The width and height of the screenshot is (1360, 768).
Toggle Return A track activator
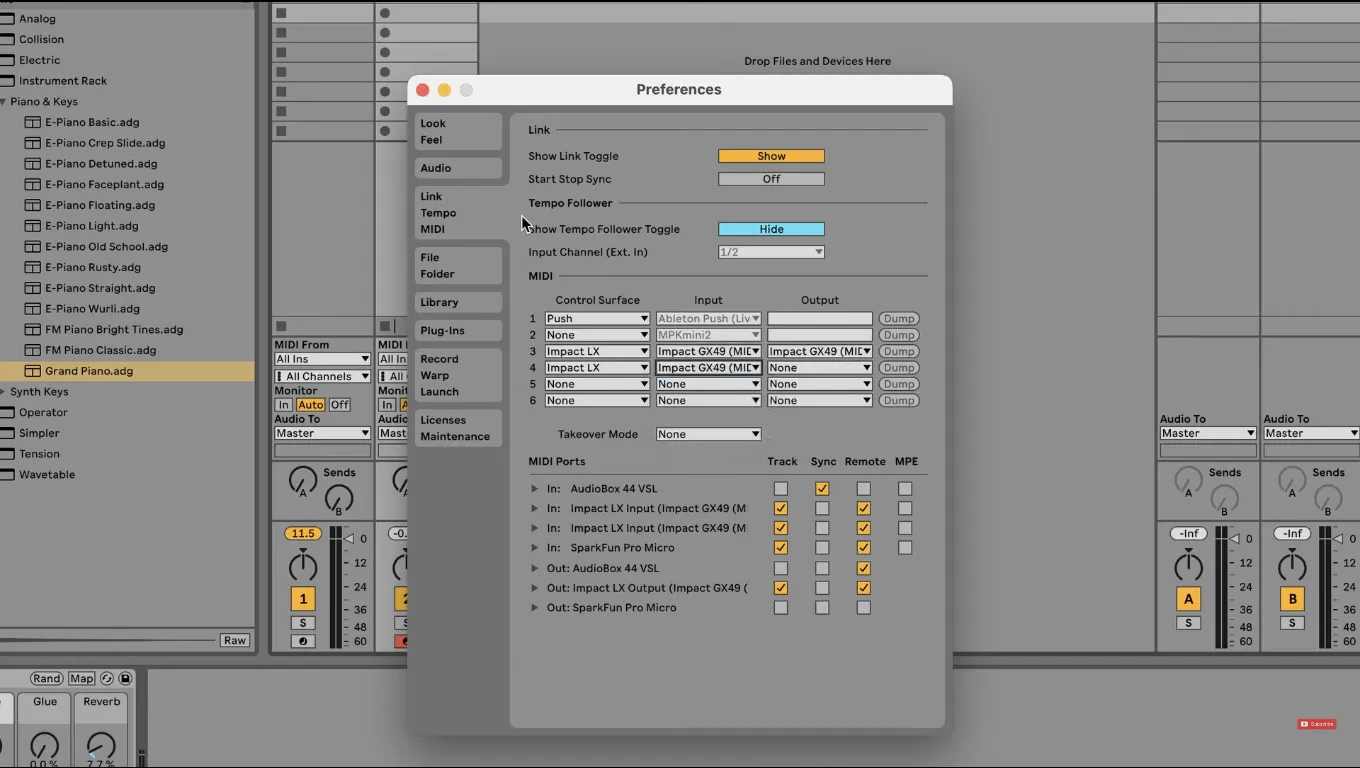point(1188,599)
